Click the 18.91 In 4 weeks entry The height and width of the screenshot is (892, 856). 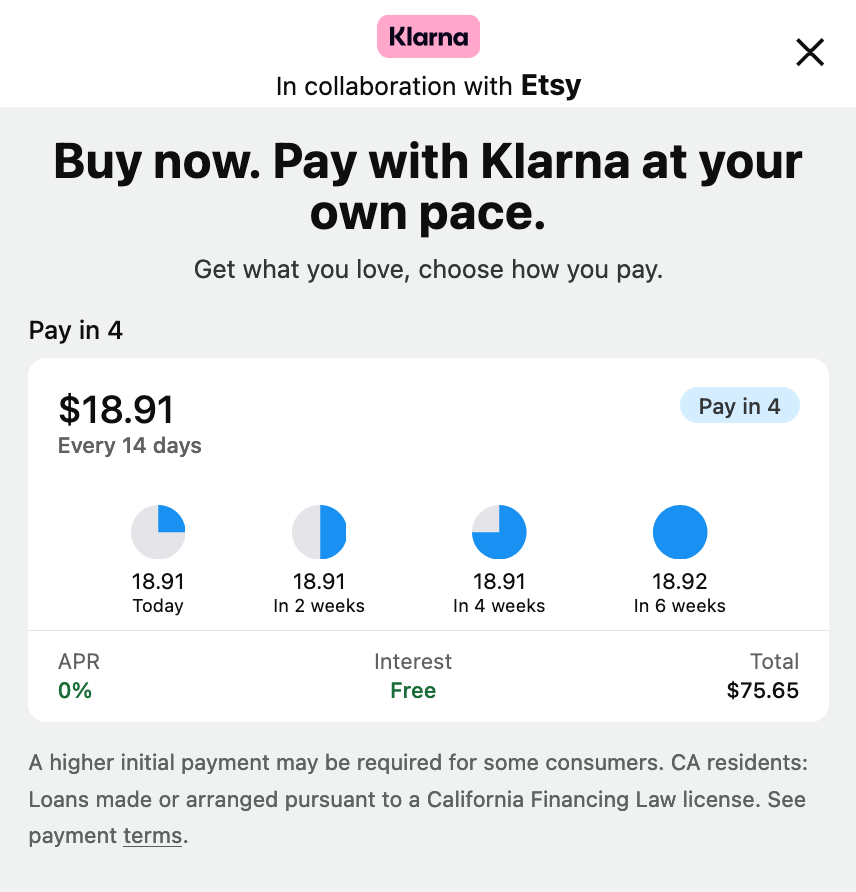(499, 592)
